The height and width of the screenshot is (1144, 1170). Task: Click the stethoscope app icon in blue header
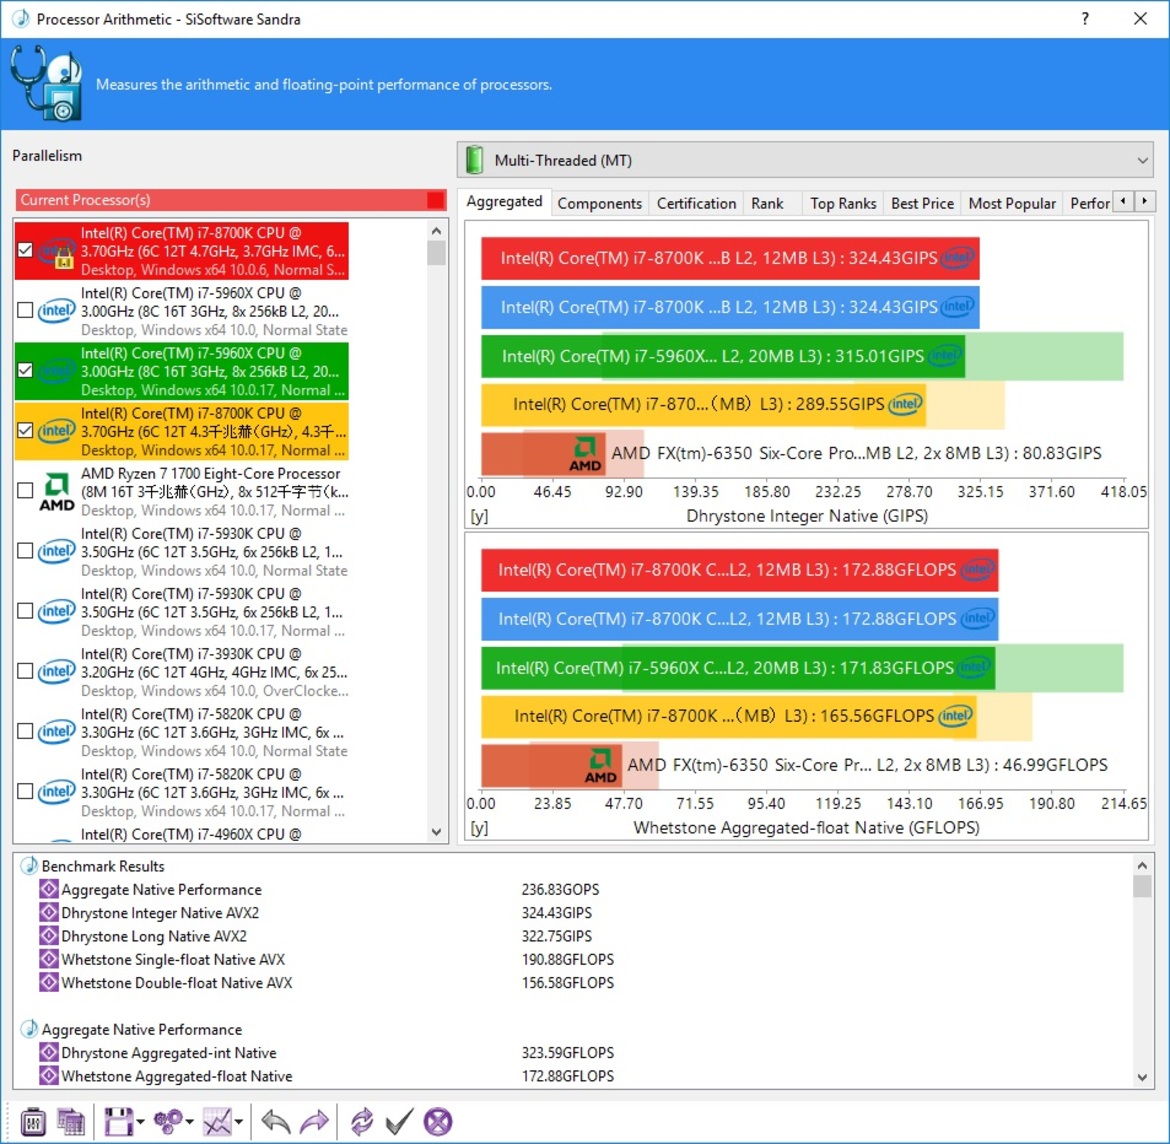46,83
